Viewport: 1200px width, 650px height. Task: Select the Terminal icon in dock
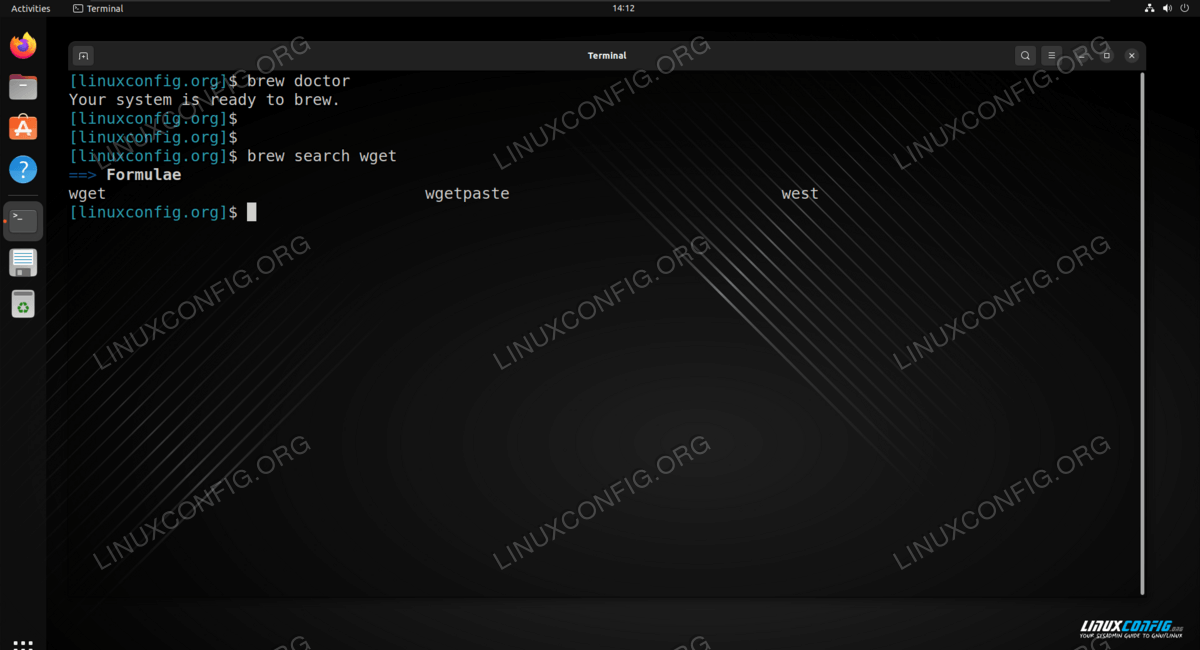click(x=23, y=222)
